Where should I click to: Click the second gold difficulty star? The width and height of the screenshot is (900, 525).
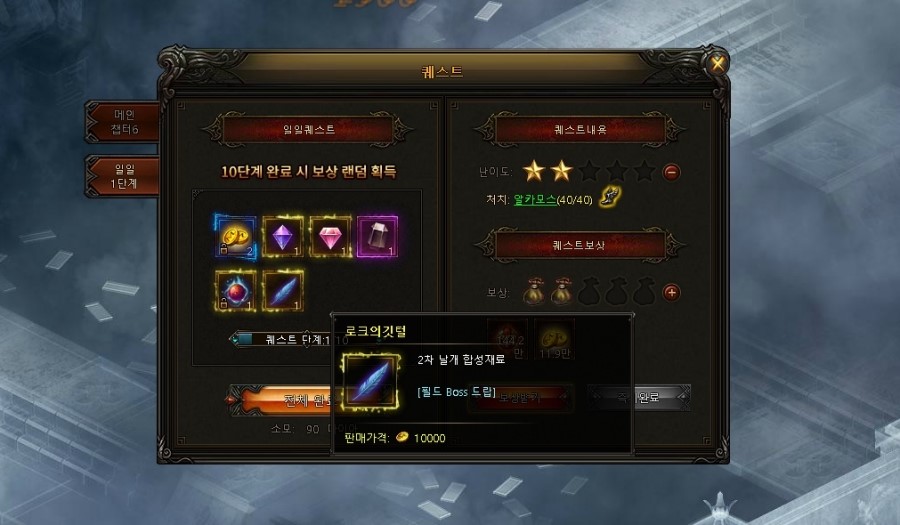click(x=561, y=171)
